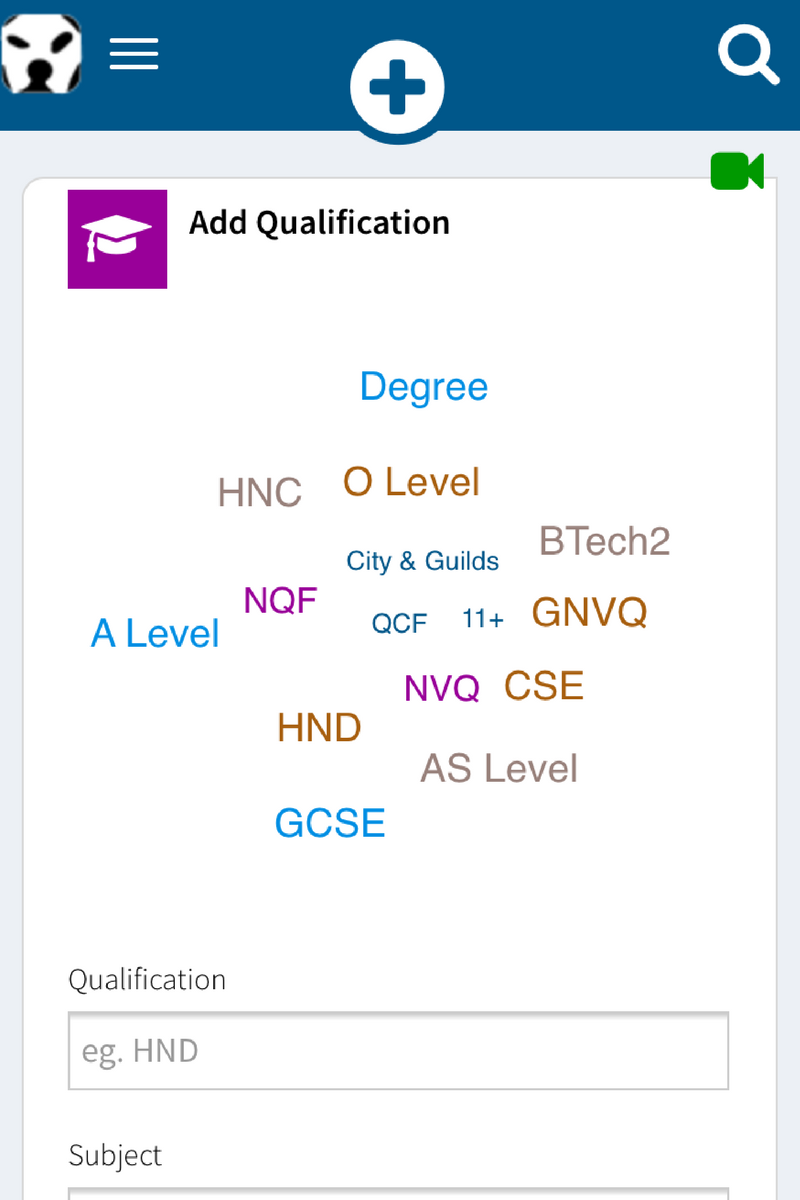
Task: Click the green video camera icon
Action: 737,171
